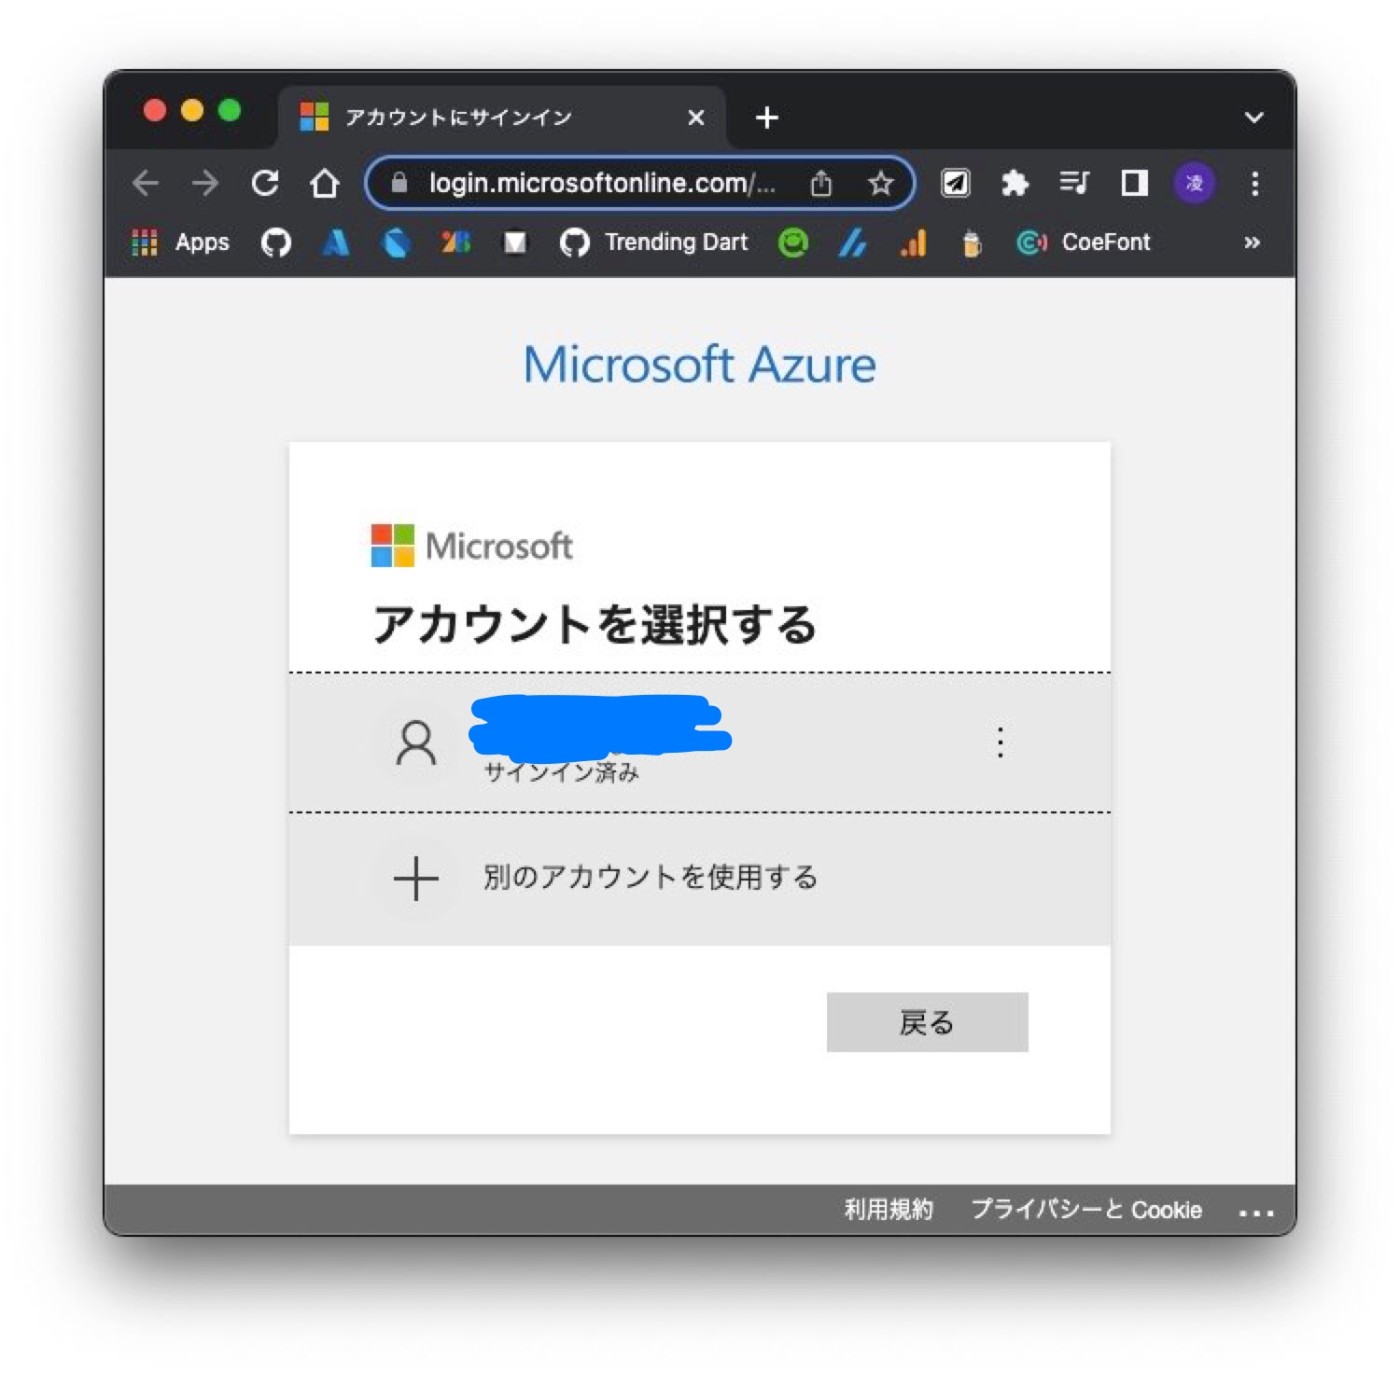
Task: Open the 利用規約 link
Action: [x=888, y=1210]
